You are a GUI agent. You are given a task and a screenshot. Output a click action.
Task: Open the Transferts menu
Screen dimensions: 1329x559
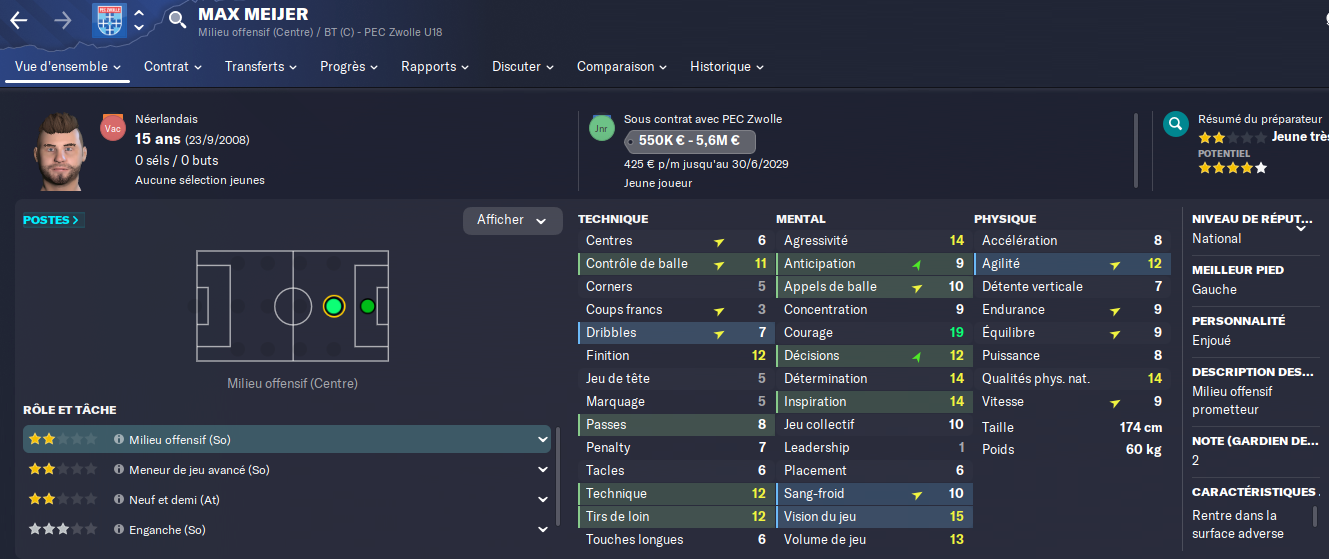point(261,67)
